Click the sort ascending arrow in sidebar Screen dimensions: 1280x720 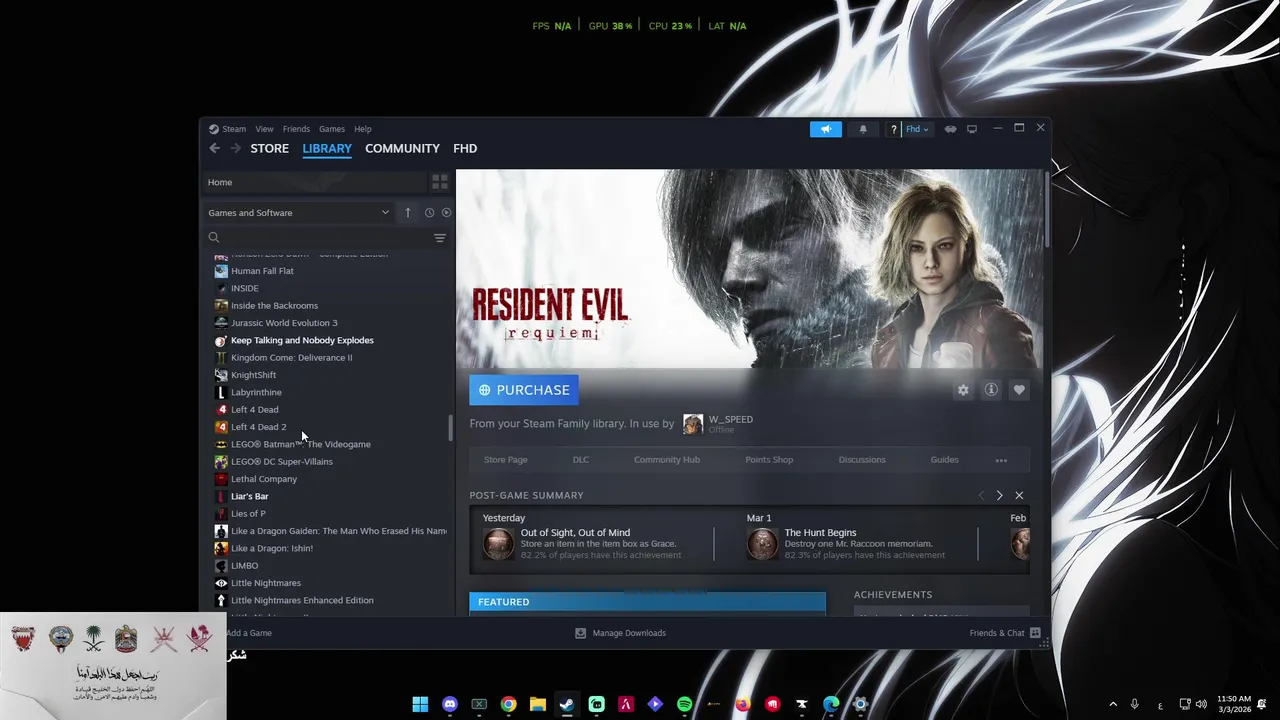tap(407, 212)
